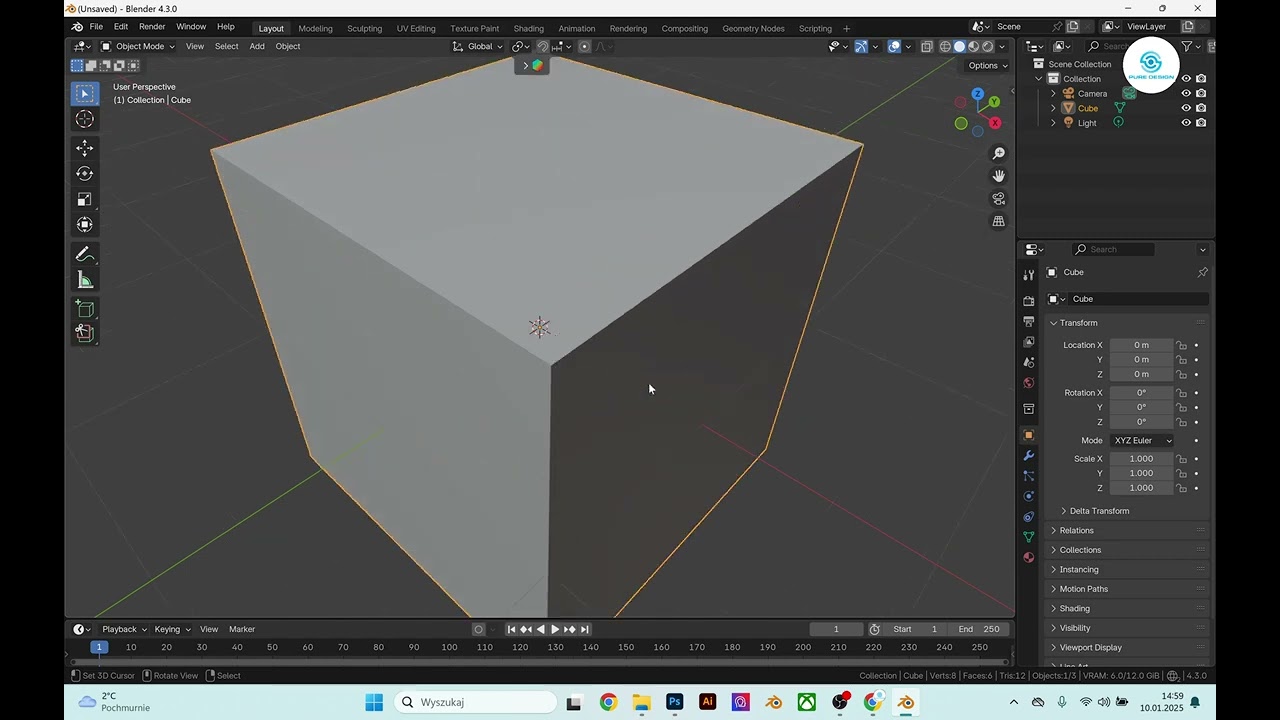Open the Render properties tab
The image size is (1280, 720).
[x=1028, y=301]
